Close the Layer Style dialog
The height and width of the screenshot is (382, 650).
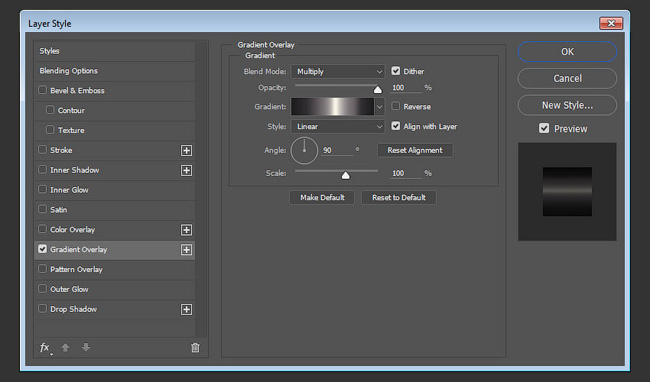tap(611, 23)
